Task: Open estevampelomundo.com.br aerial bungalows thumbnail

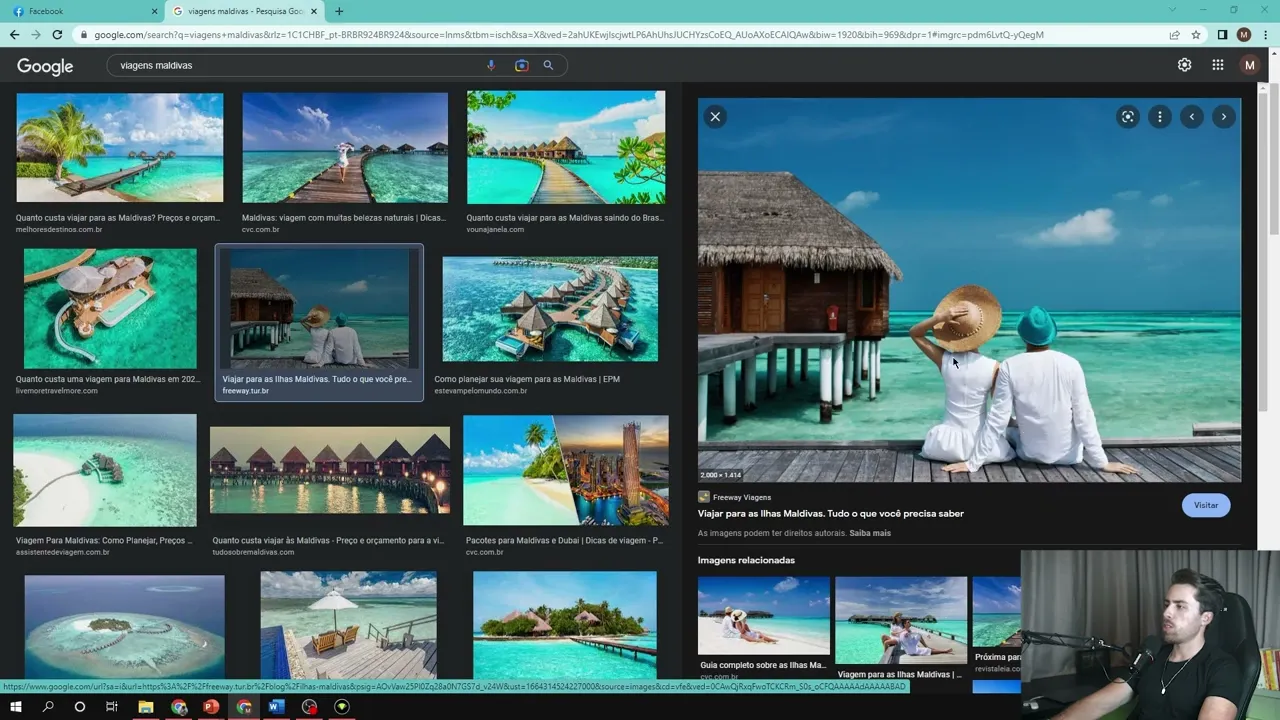Action: pos(550,309)
